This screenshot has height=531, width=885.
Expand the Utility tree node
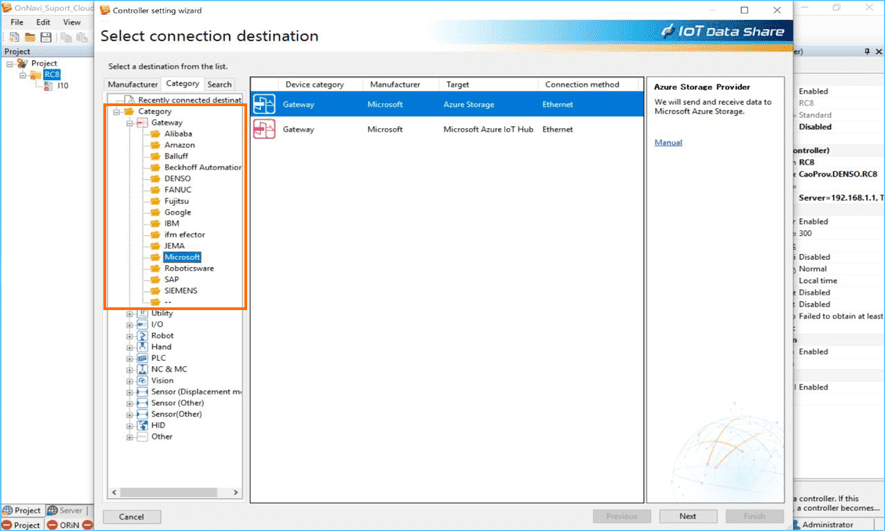(129, 314)
